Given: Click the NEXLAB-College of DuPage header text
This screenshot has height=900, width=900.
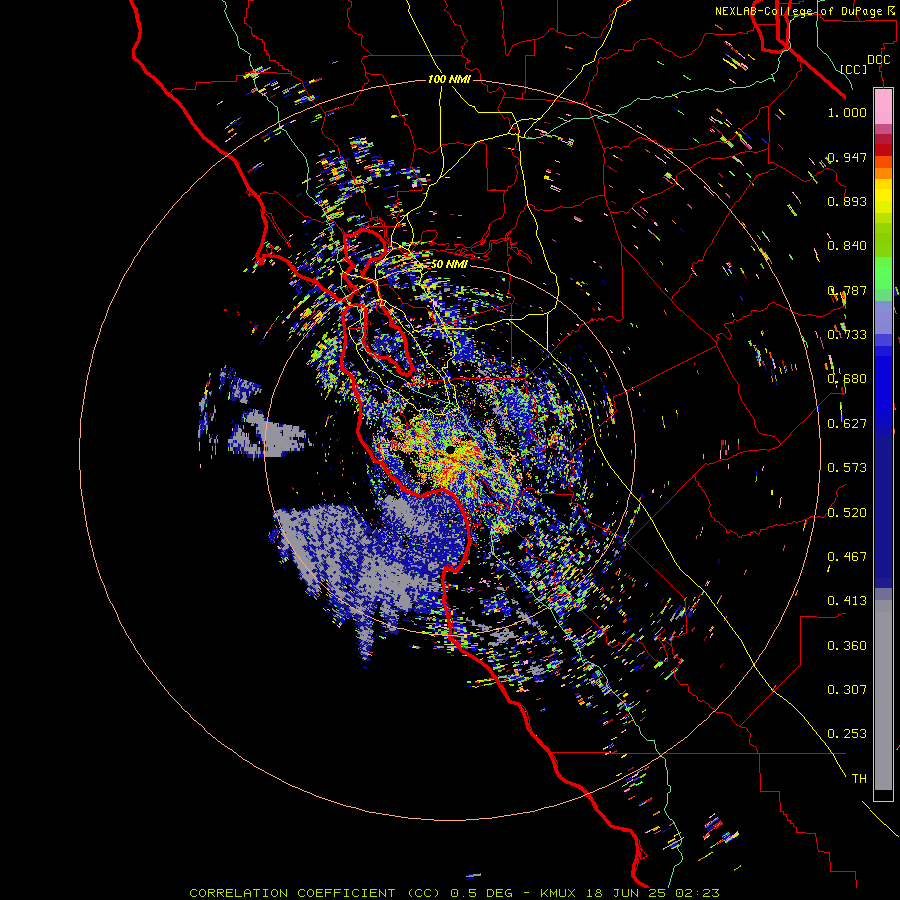Looking at the screenshot, I should [805, 11].
